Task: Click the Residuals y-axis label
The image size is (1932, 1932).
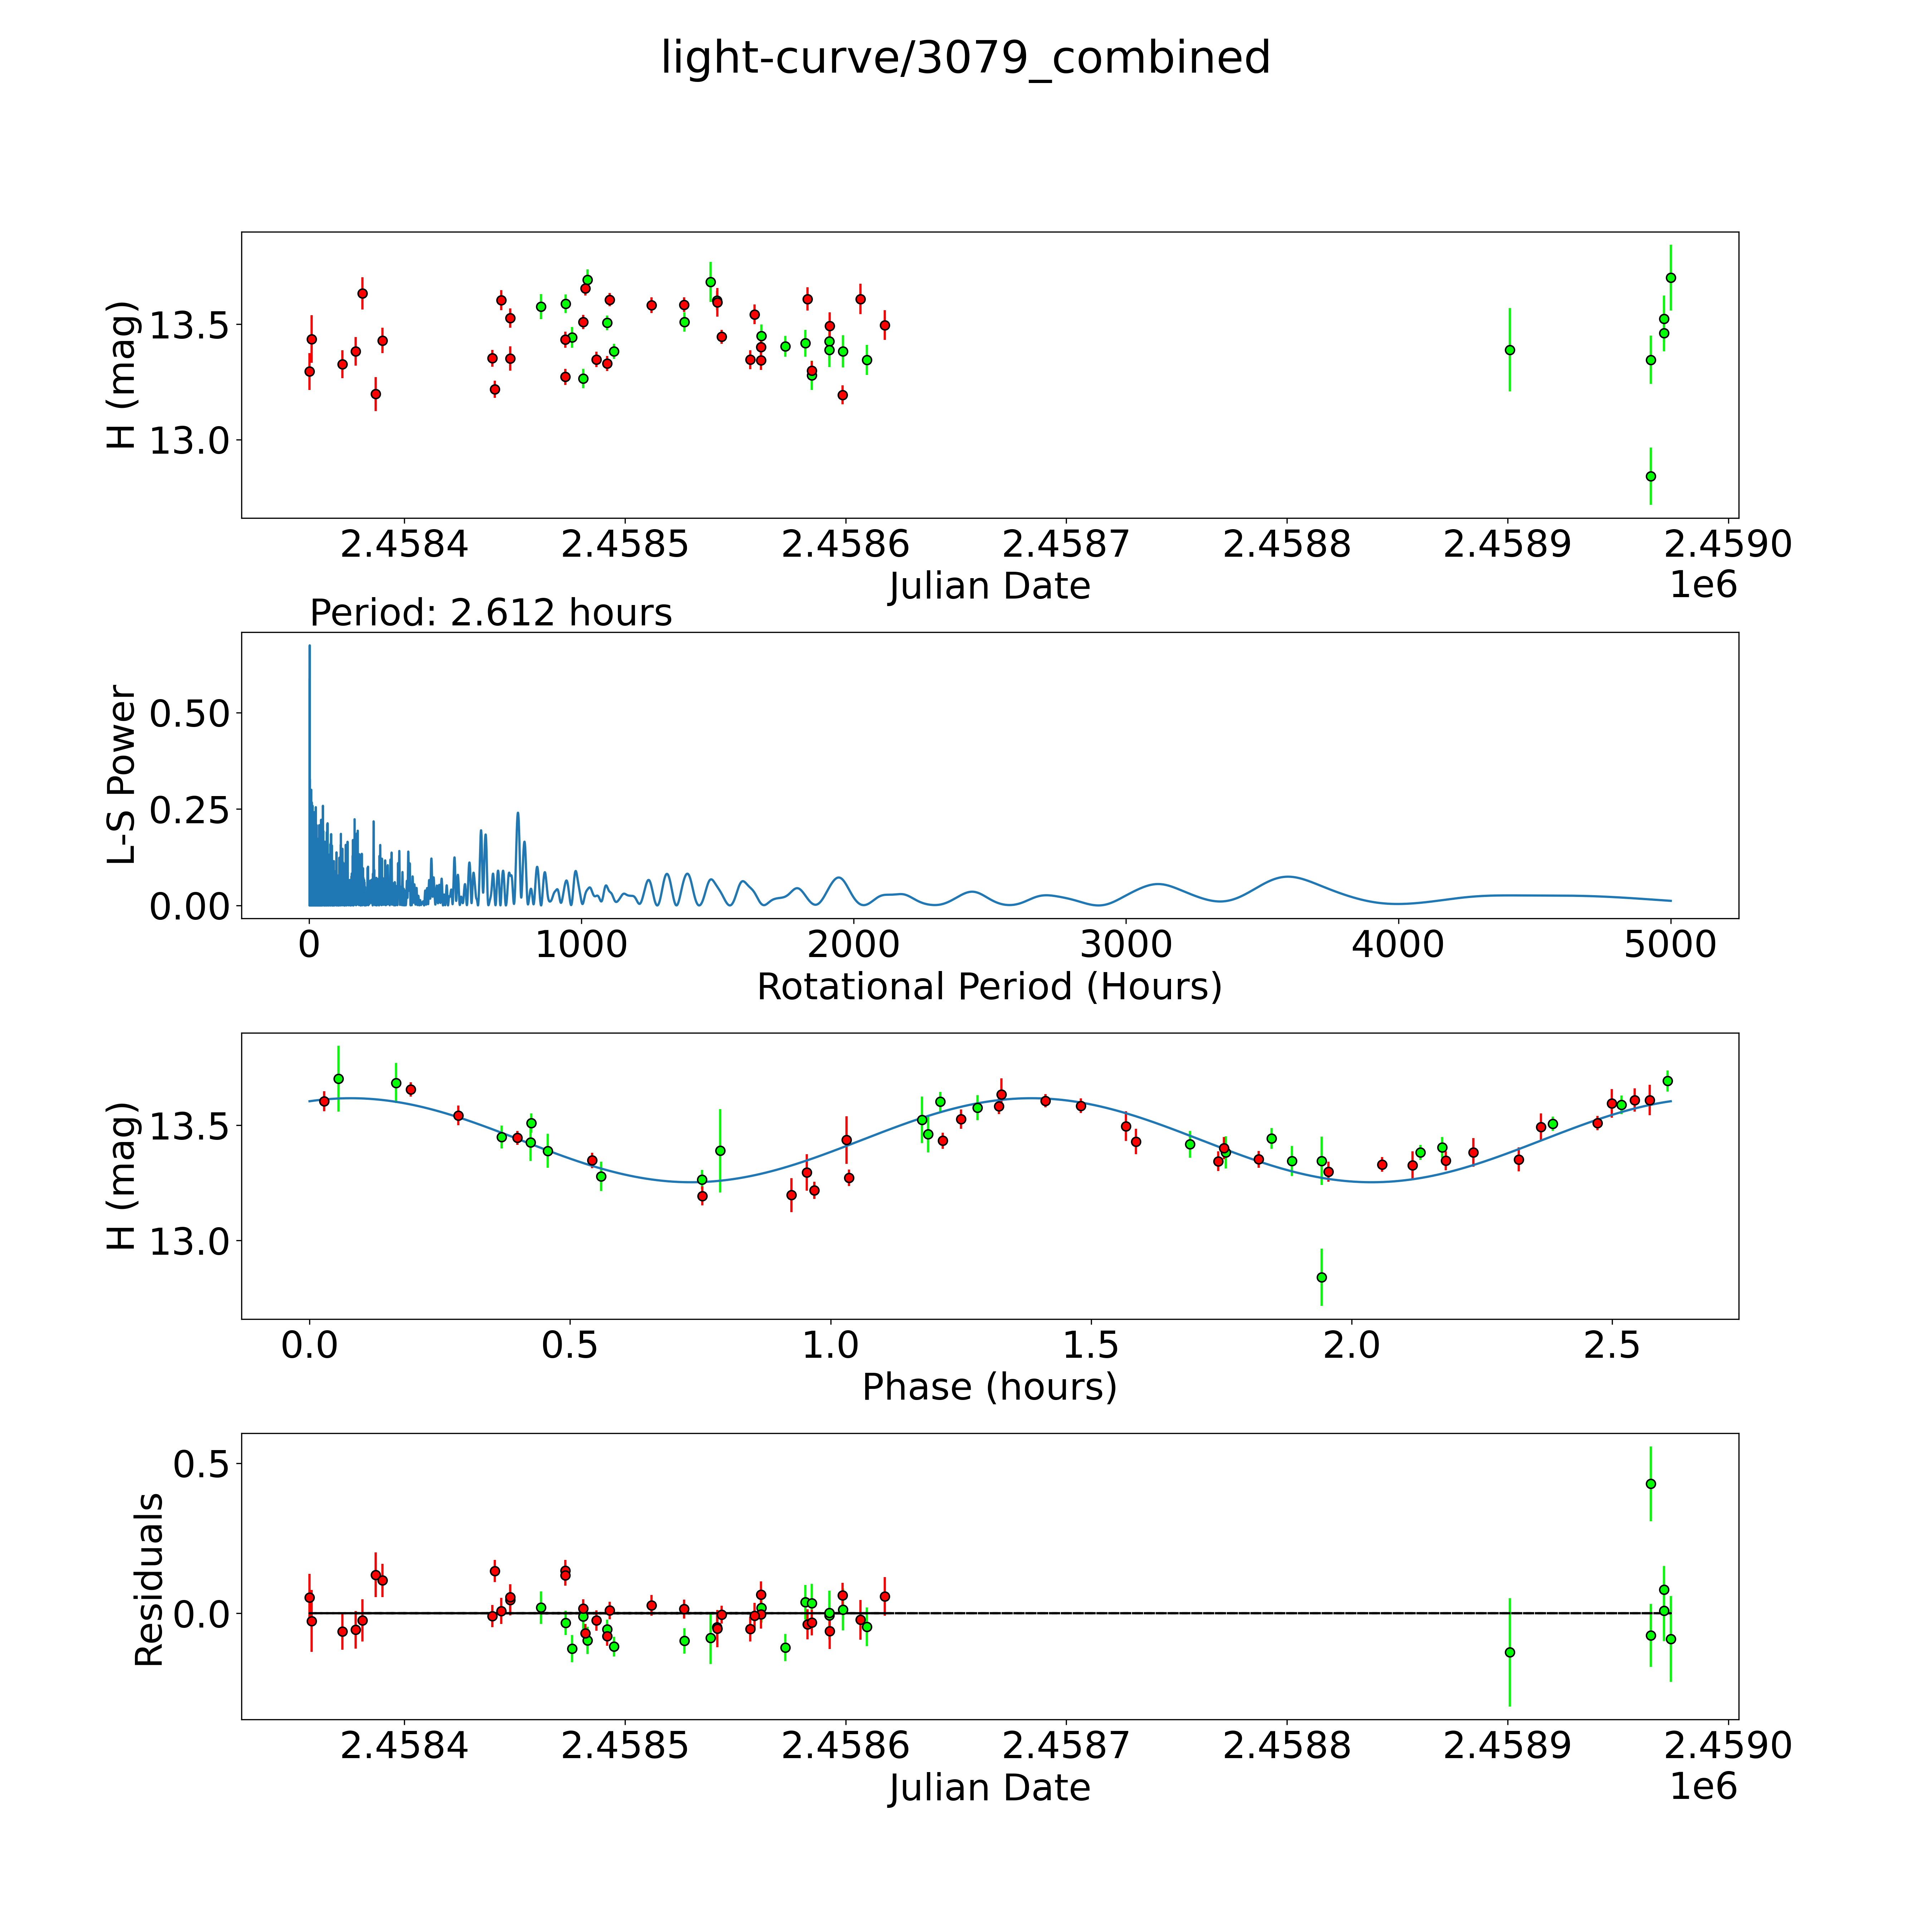Action: pyautogui.click(x=149, y=1580)
